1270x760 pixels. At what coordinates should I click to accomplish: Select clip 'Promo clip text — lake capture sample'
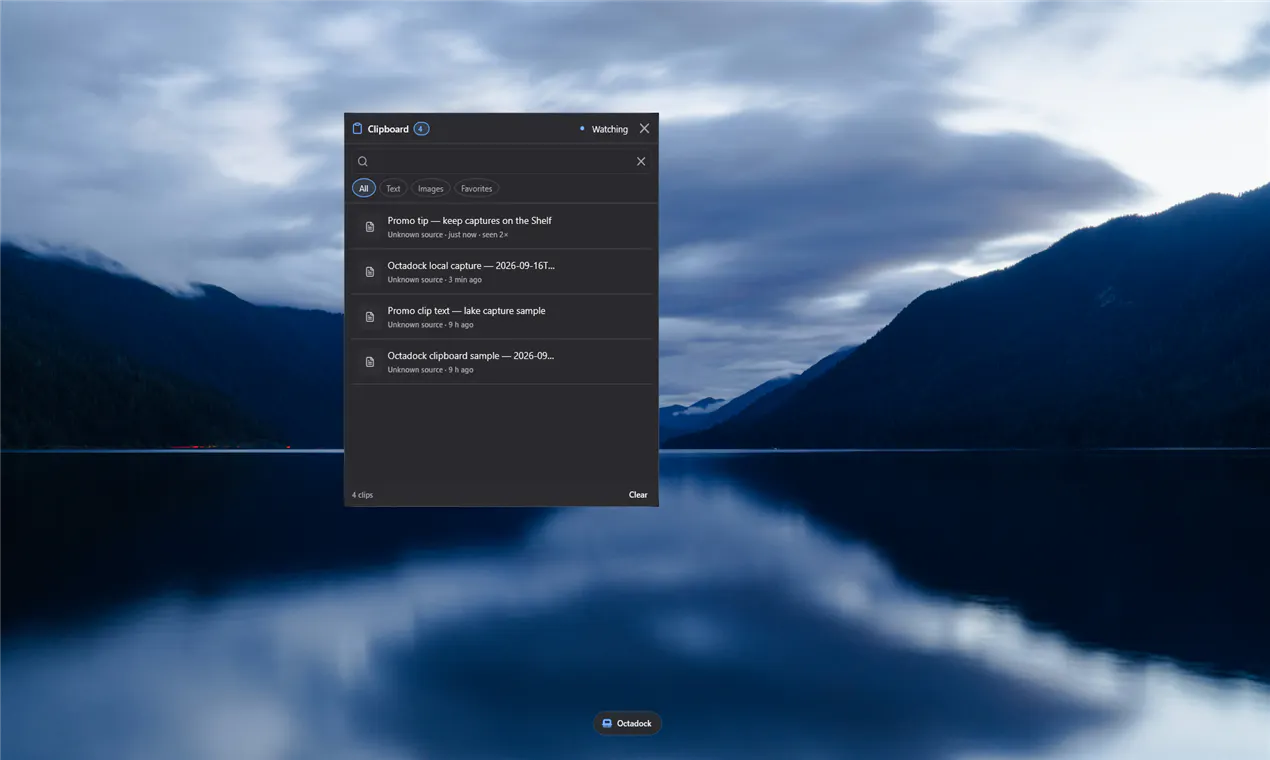pyautogui.click(x=502, y=317)
